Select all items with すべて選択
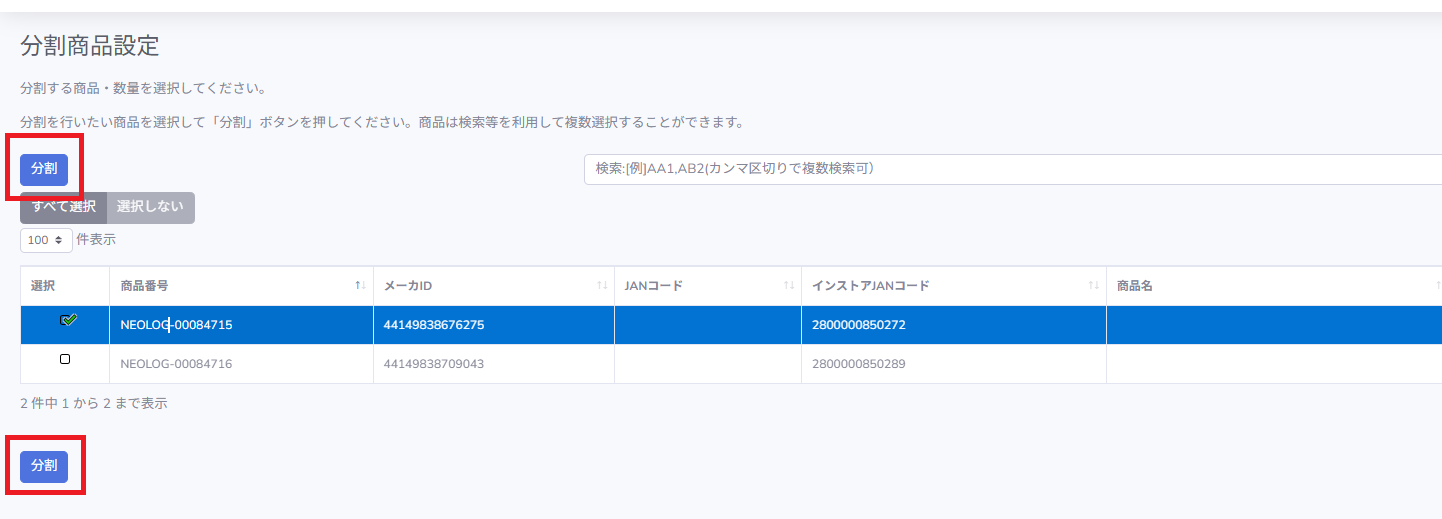Viewport: 1442px width, 519px height. tap(63, 207)
